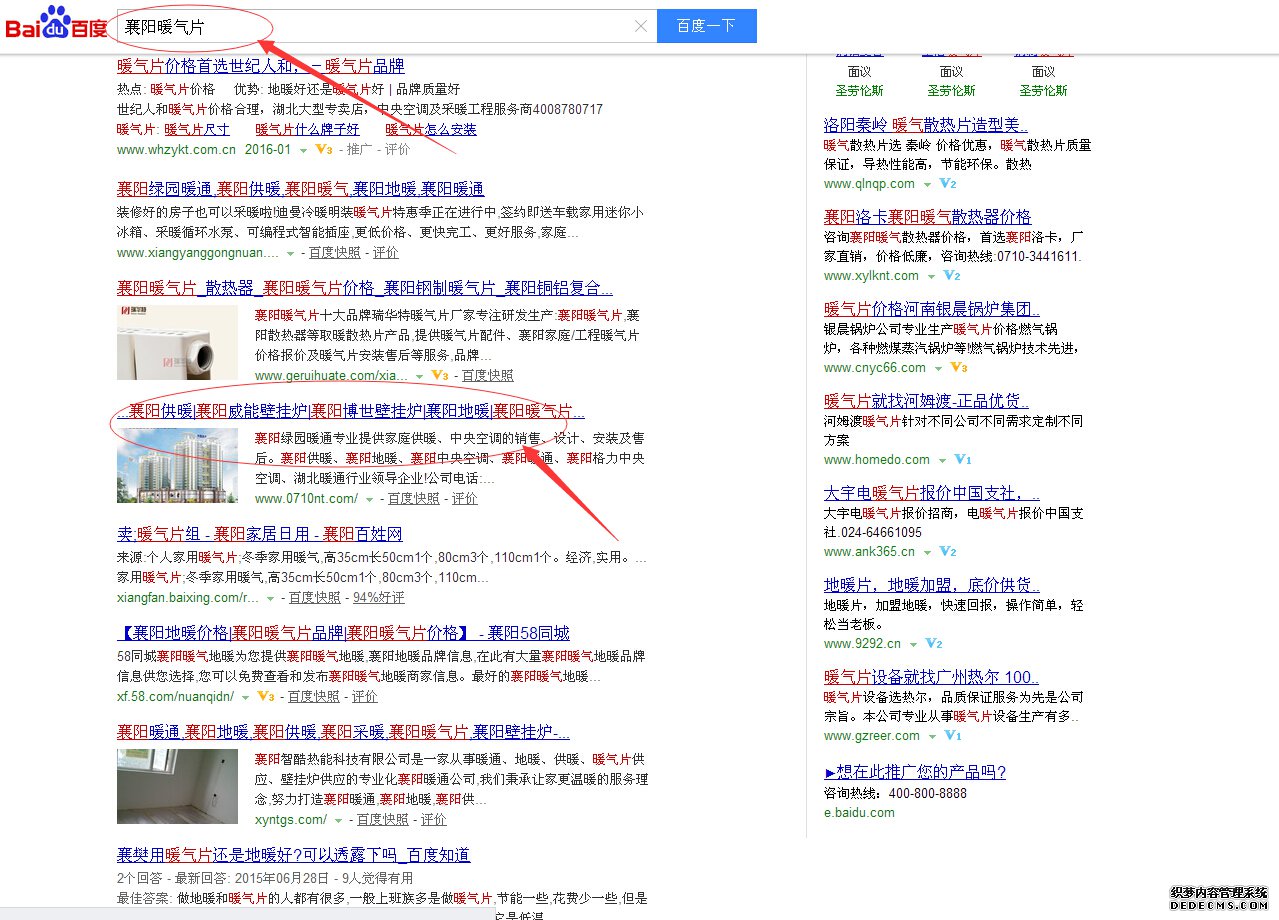The width and height of the screenshot is (1279, 920).
Task: Expand the arrow next to xf.58.com/nuanqidn/
Action: pos(245,697)
